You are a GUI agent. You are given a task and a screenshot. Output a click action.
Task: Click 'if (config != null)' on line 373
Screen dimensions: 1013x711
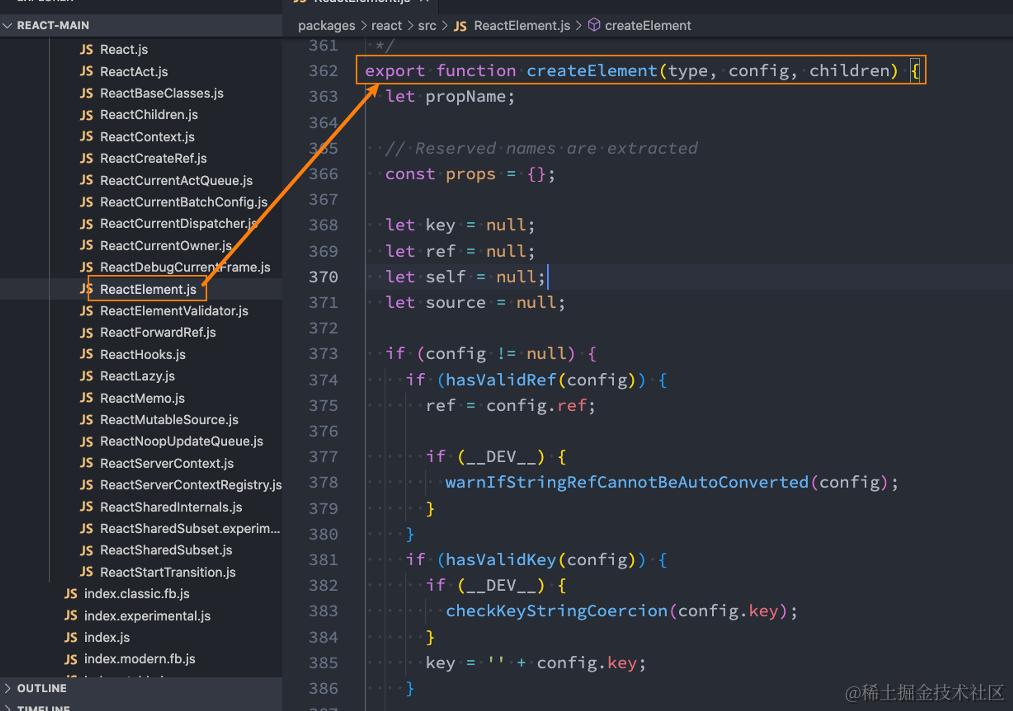pyautogui.click(x=480, y=354)
